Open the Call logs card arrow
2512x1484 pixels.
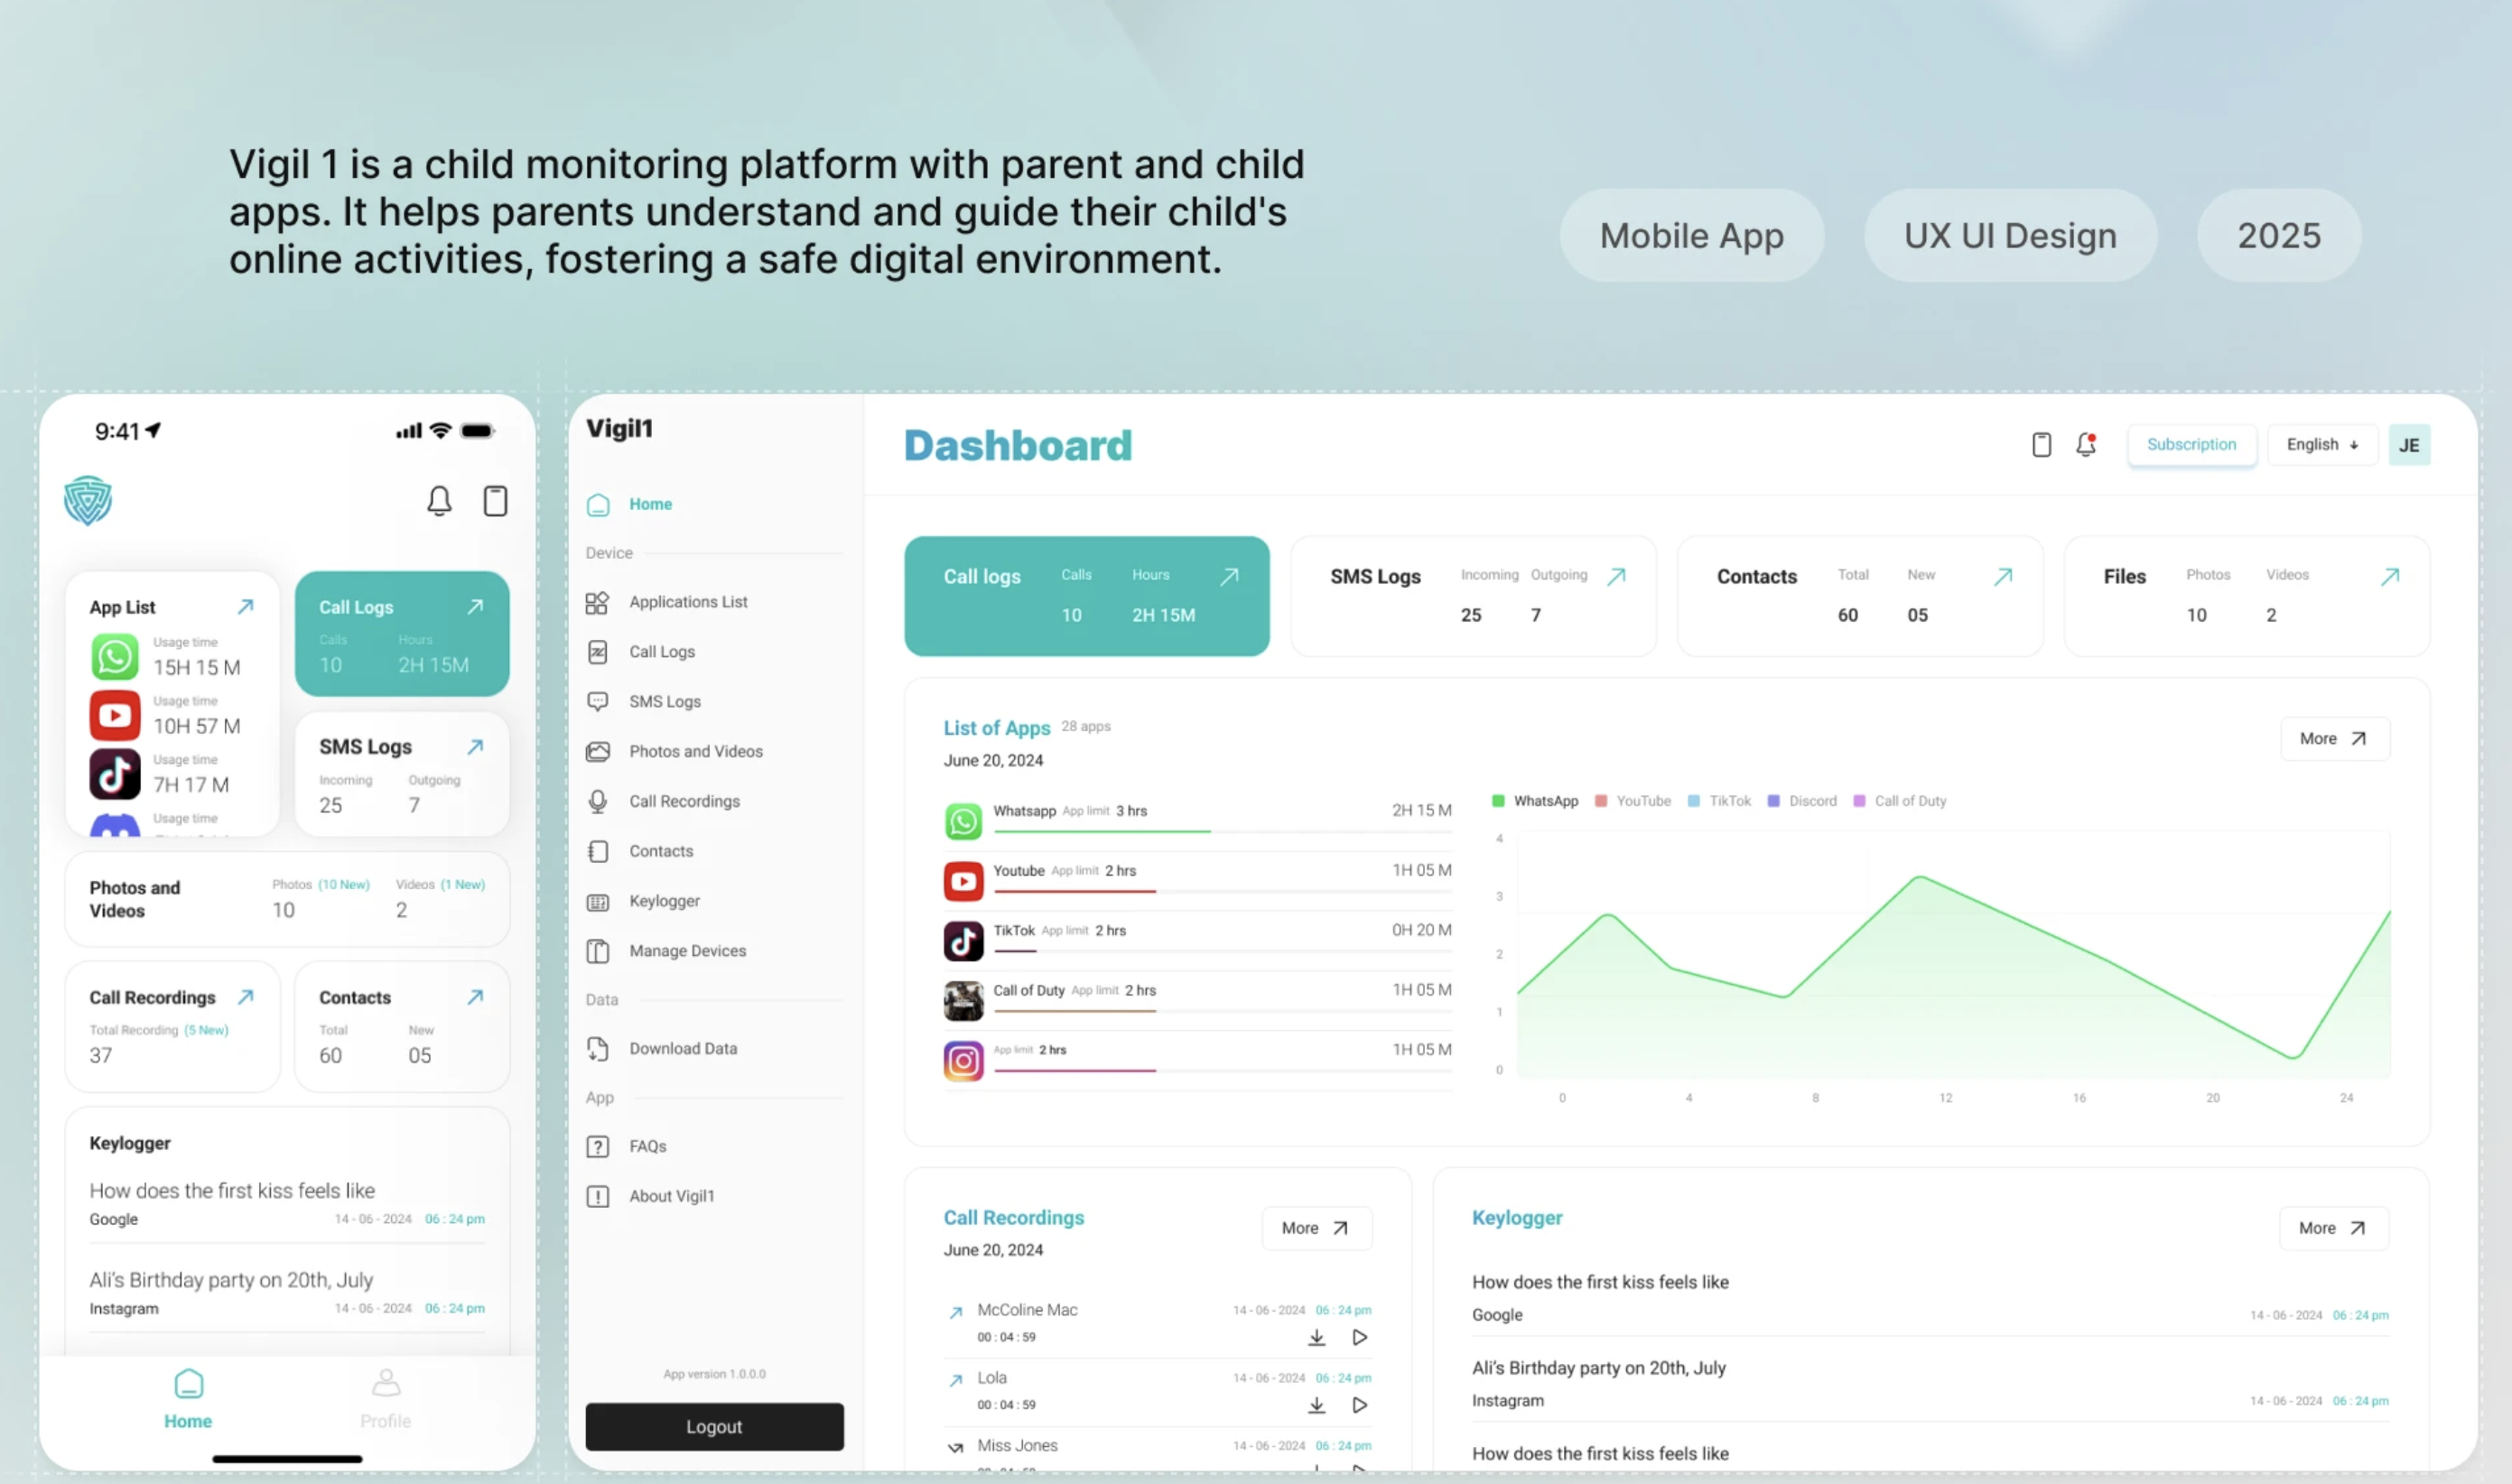pyautogui.click(x=1229, y=576)
